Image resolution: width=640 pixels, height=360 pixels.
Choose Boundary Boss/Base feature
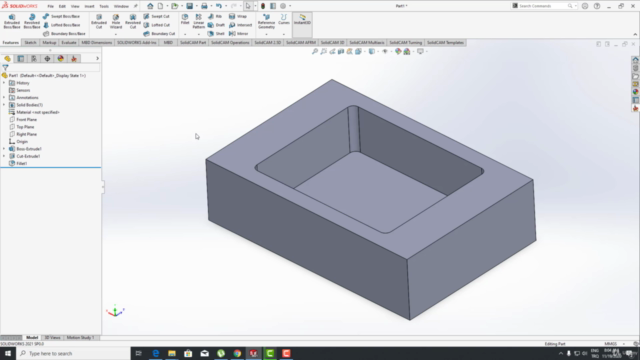point(64,34)
